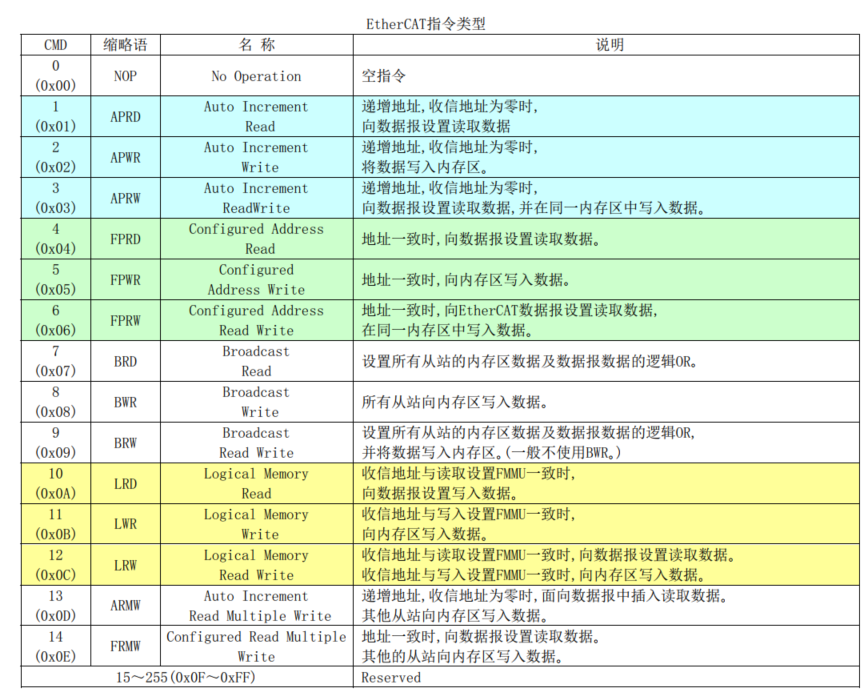Viewport: 868px width, 693px height.
Task: Click the 'FPWR' abbreviation cell
Action: point(125,280)
